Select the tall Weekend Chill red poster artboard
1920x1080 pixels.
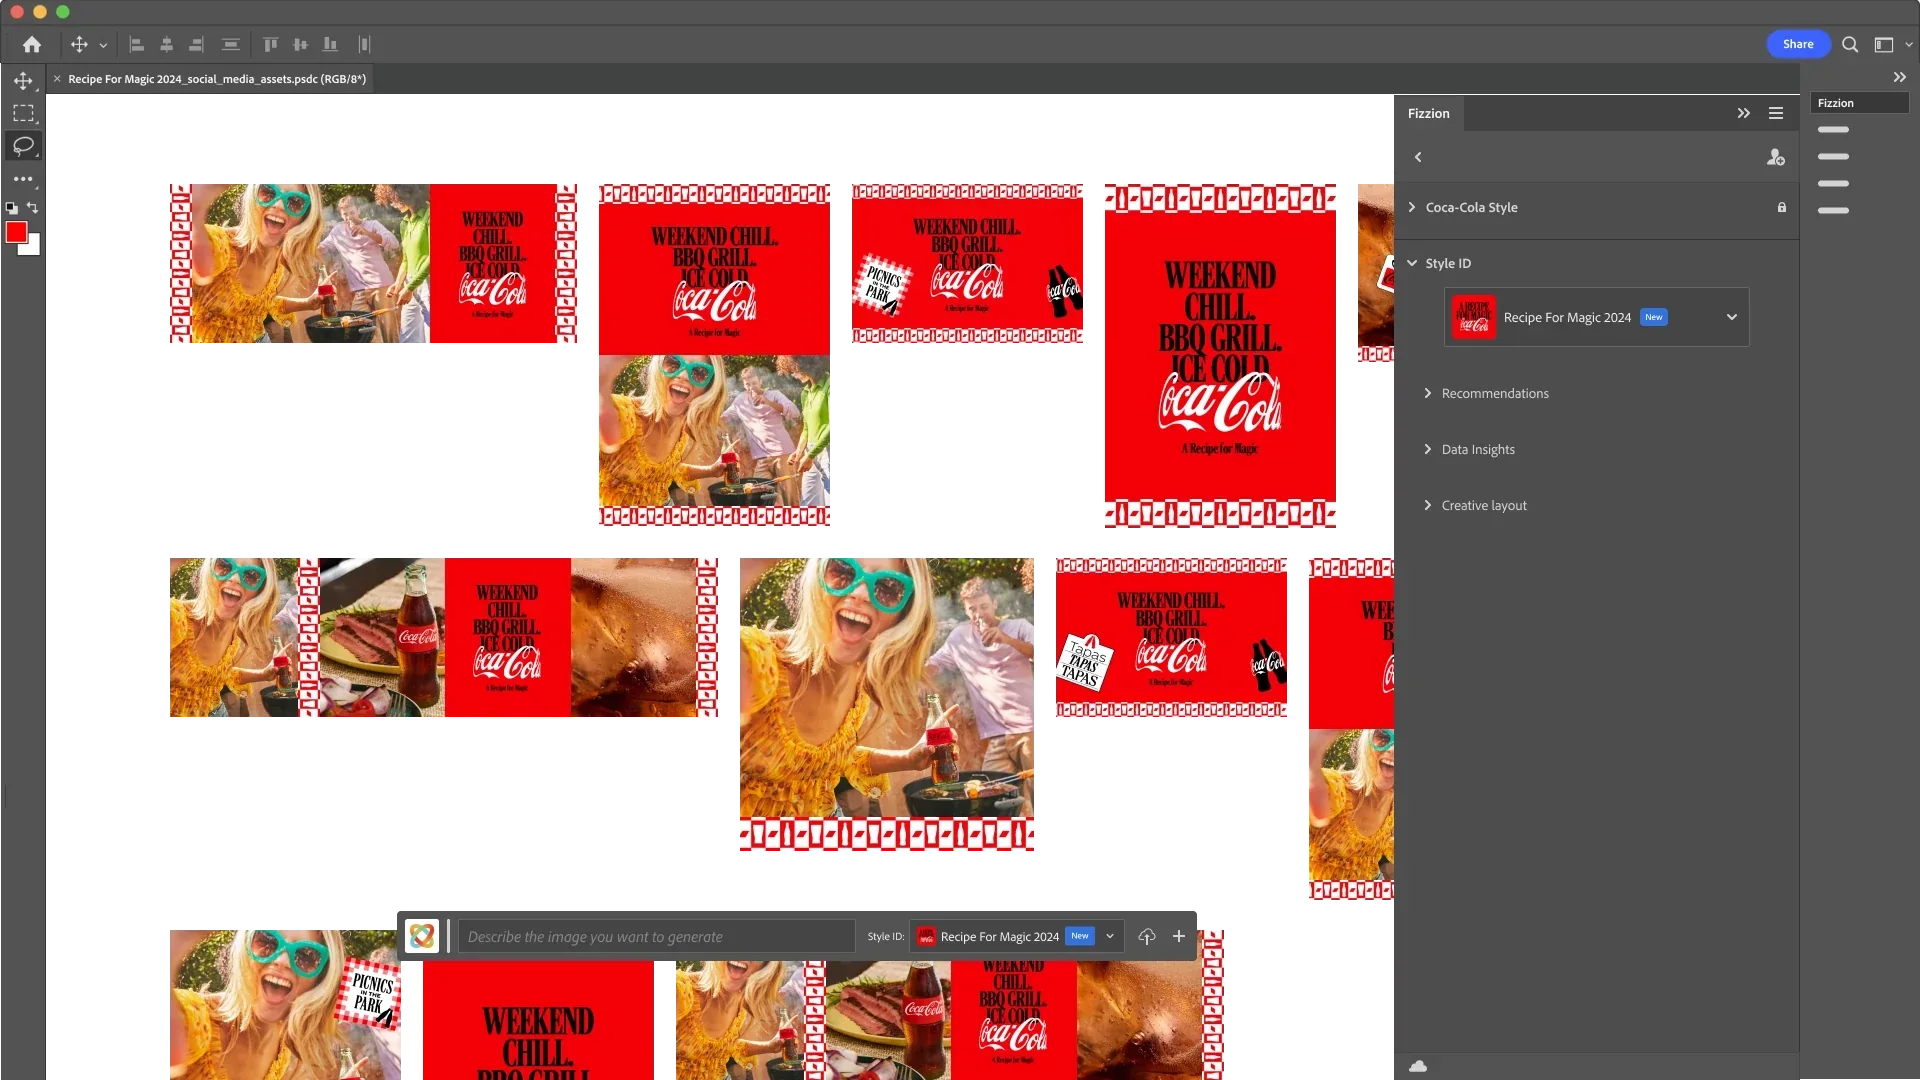pyautogui.click(x=1220, y=355)
